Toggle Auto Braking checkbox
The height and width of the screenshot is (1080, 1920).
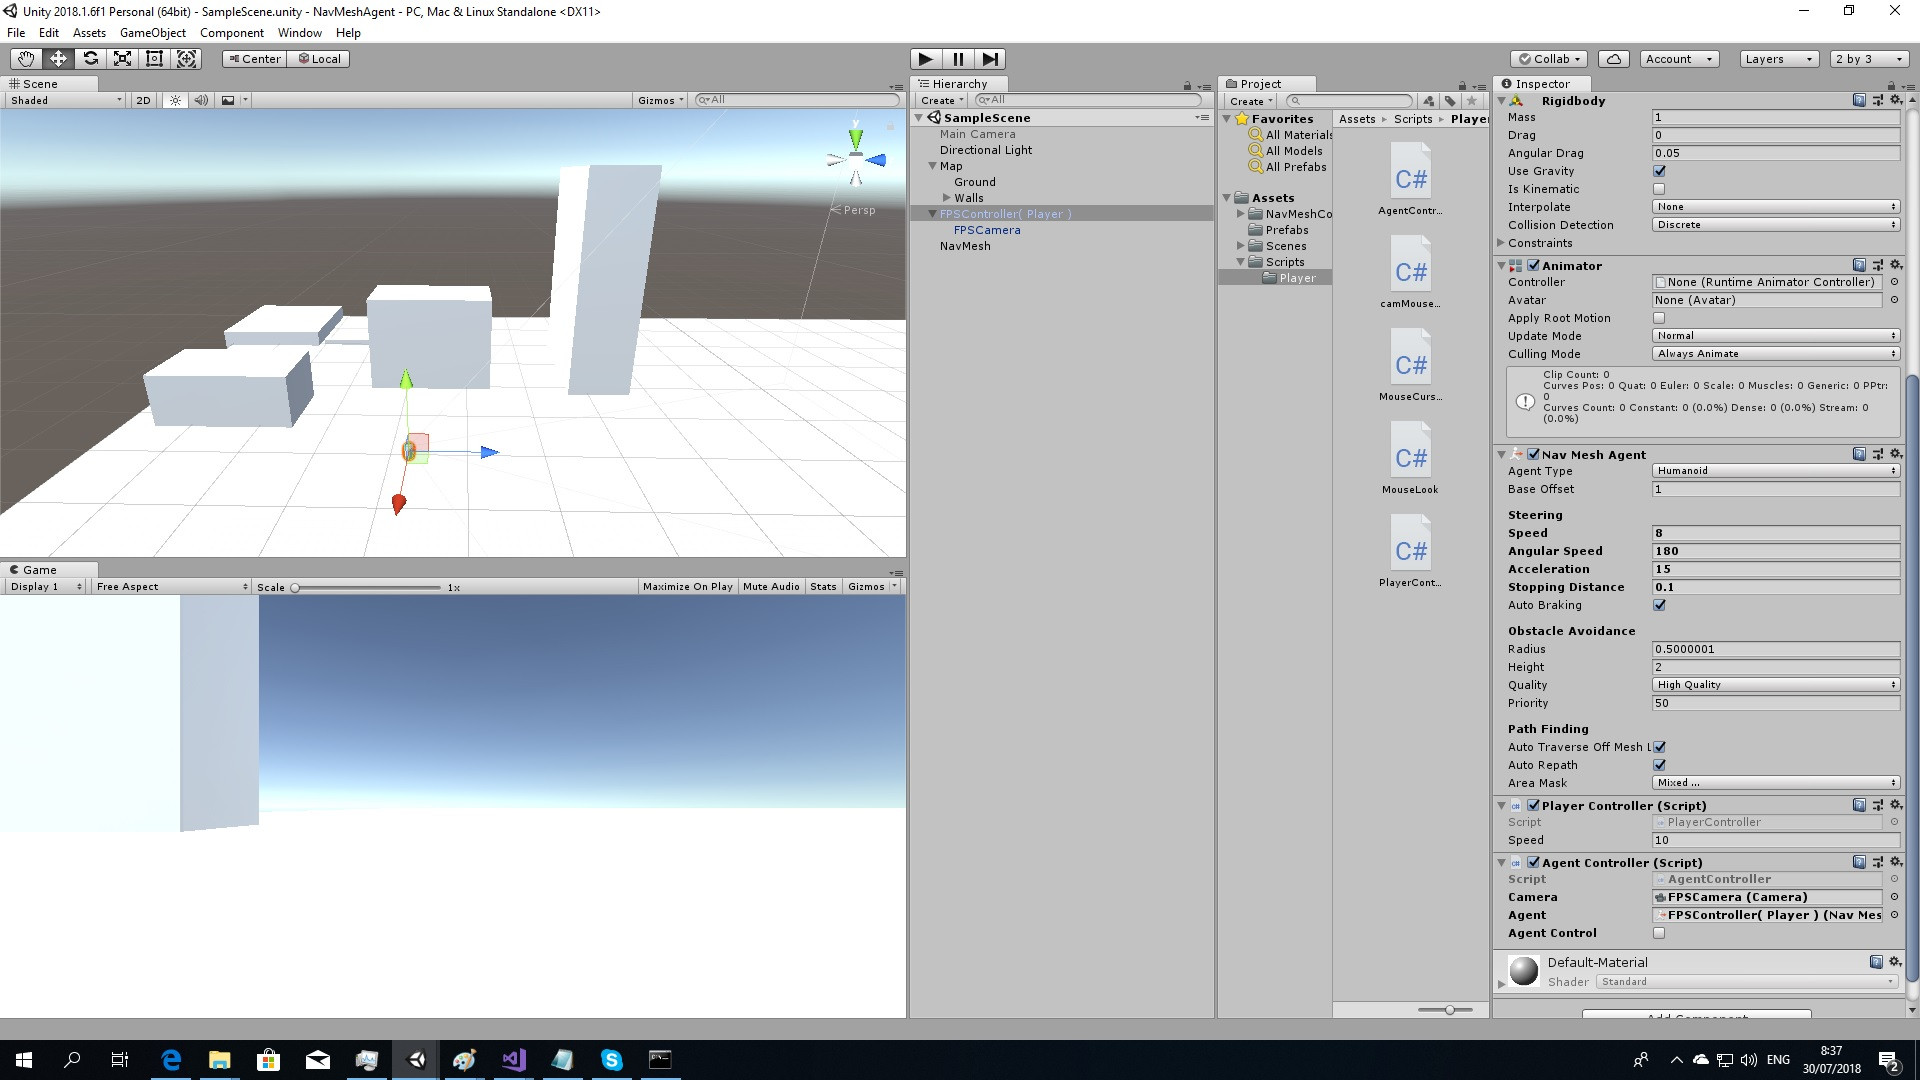[1659, 605]
